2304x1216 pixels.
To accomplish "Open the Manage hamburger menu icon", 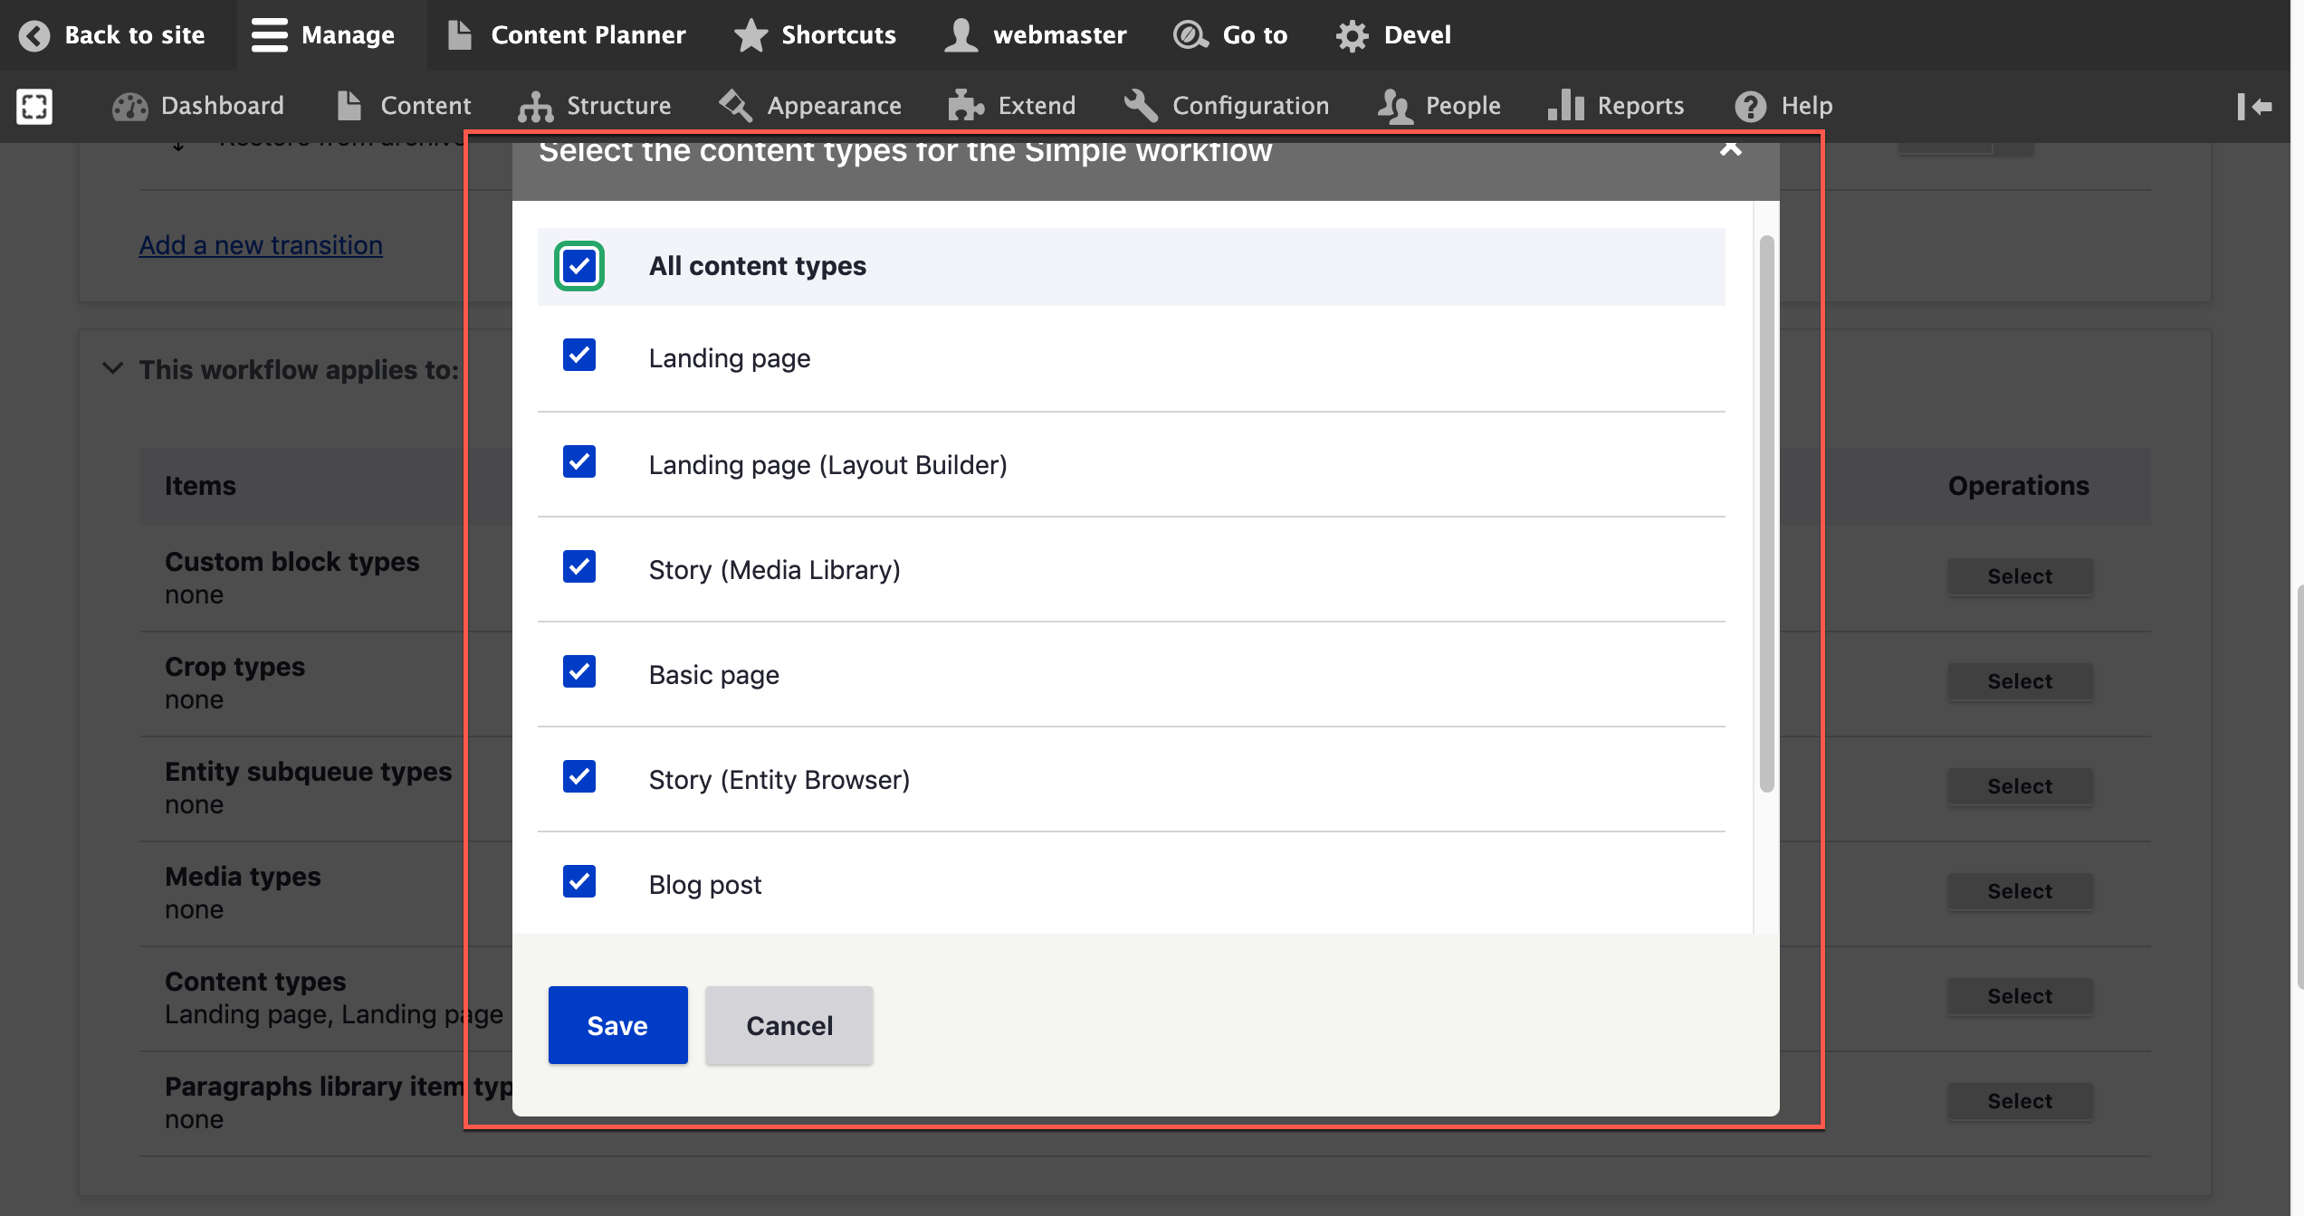I will click(269, 35).
